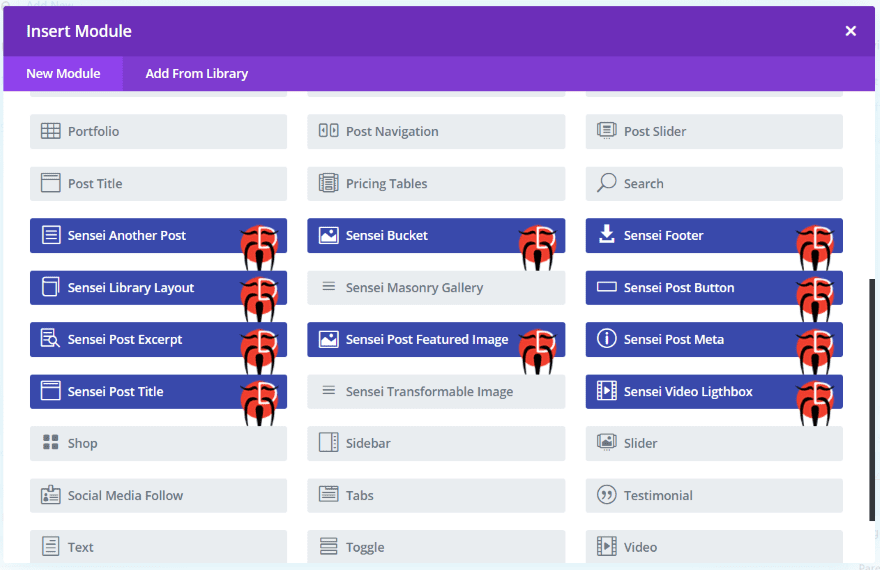Click the Pricing Tables icon
Image resolution: width=880 pixels, height=570 pixels.
point(328,183)
